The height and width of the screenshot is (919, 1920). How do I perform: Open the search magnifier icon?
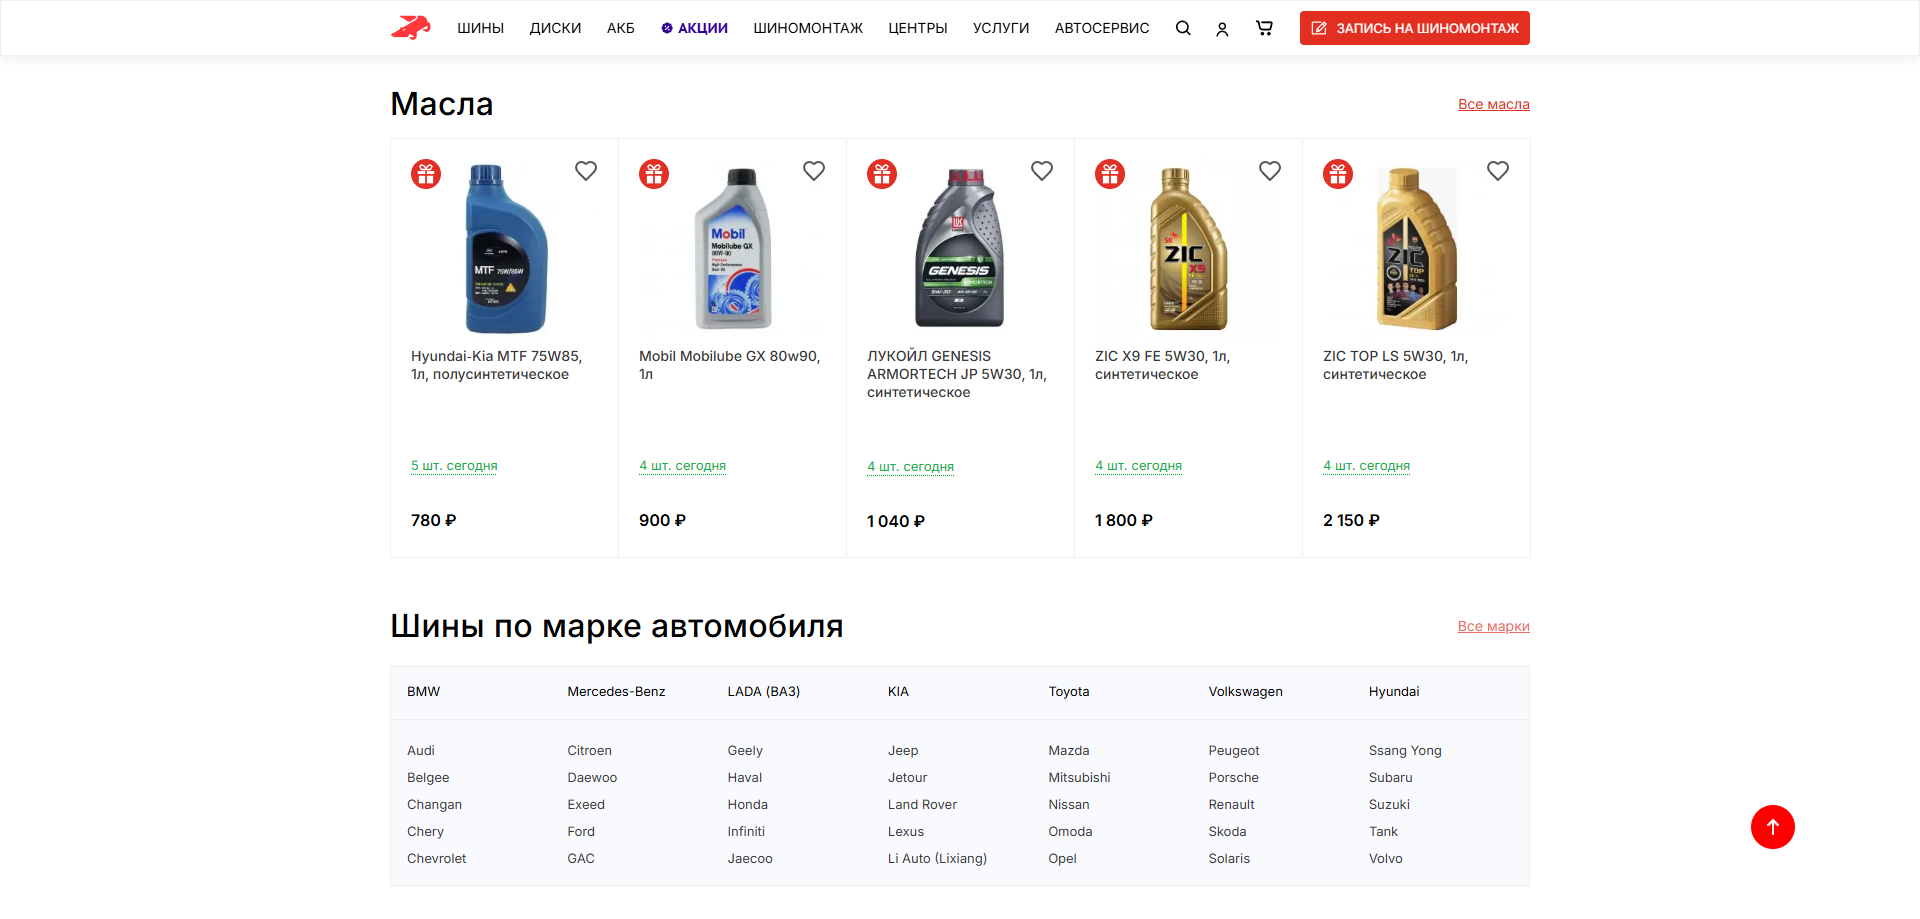pyautogui.click(x=1183, y=28)
